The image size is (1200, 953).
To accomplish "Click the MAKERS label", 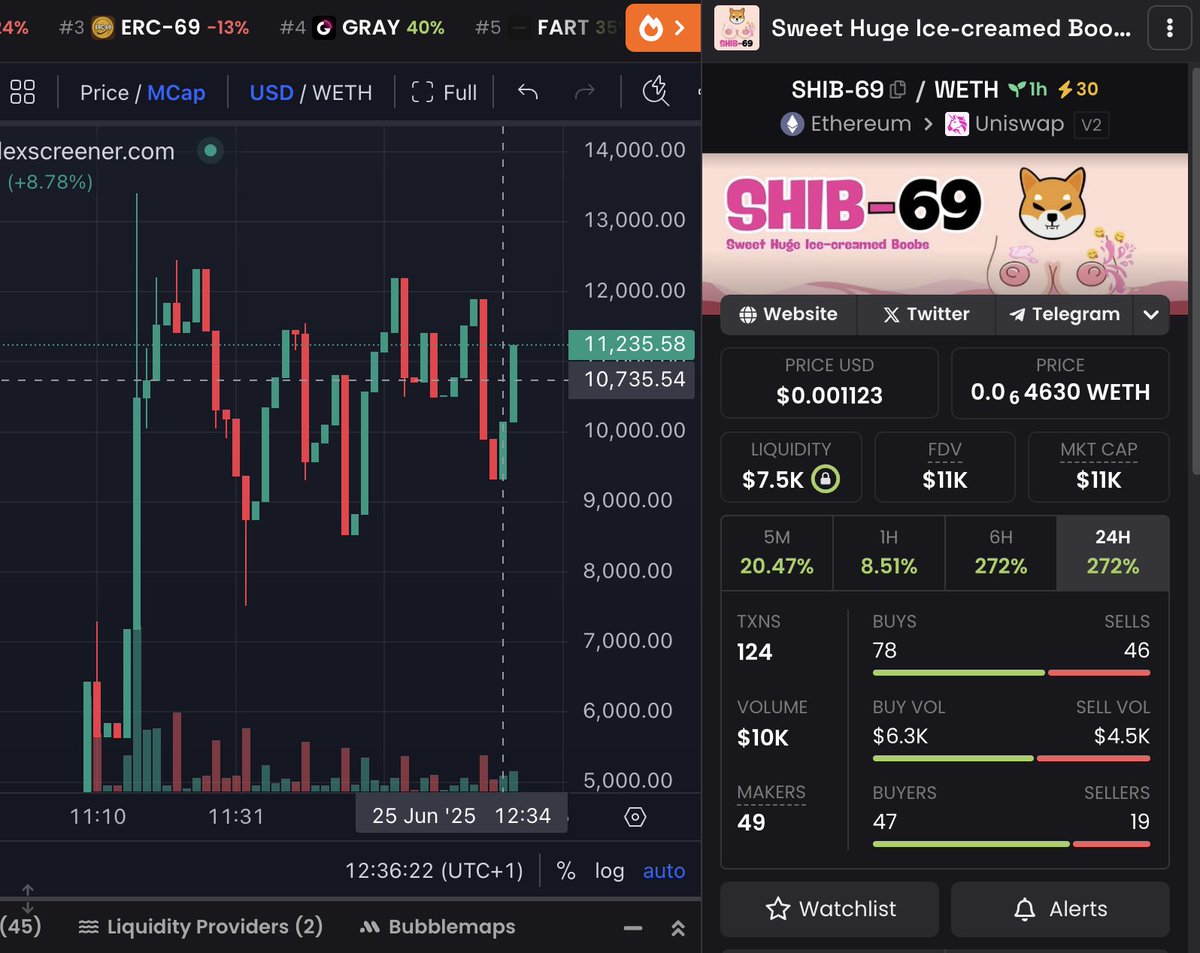I will click(771, 792).
